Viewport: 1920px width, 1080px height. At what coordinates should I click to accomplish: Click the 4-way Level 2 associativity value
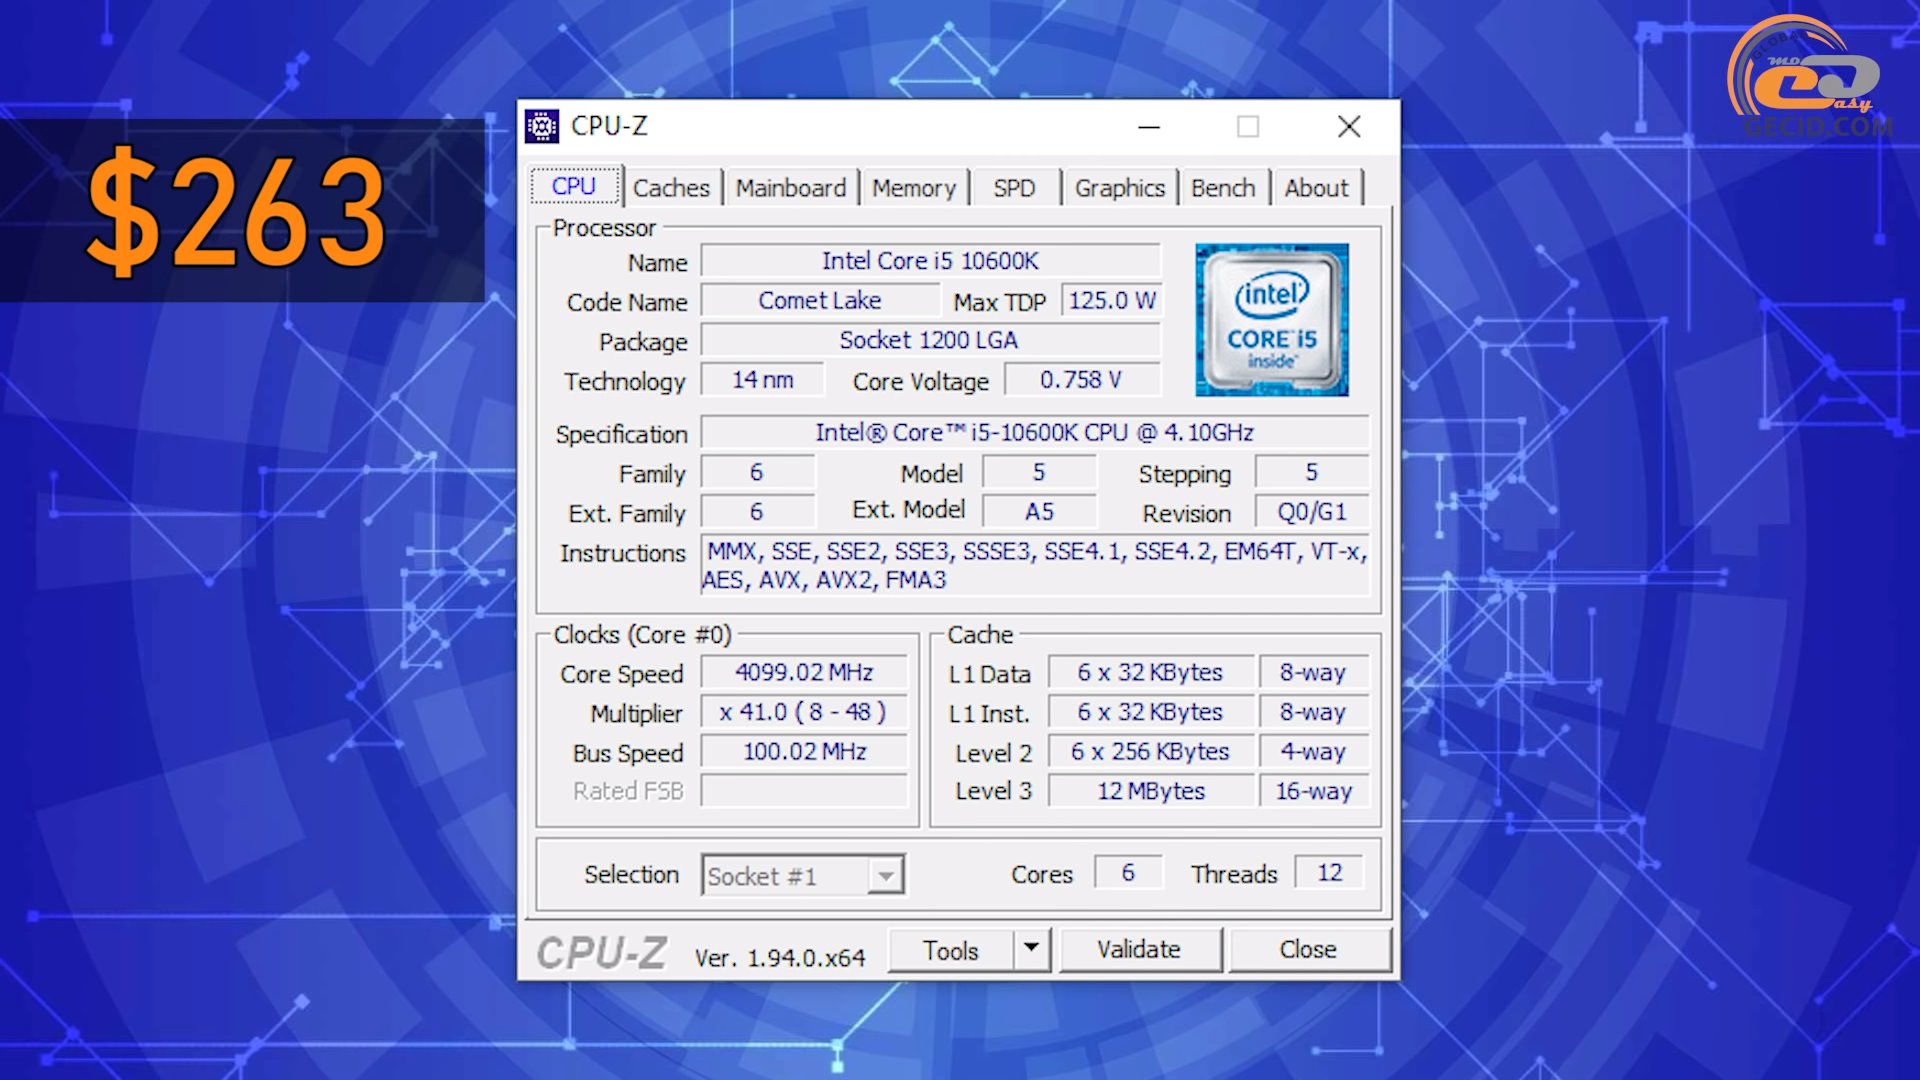pyautogui.click(x=1314, y=752)
